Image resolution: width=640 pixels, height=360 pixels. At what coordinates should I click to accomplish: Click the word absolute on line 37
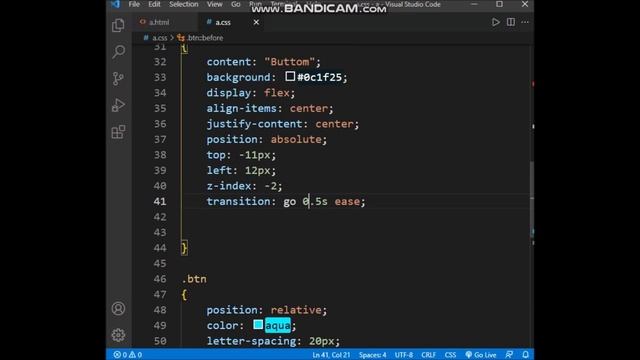(x=296, y=140)
